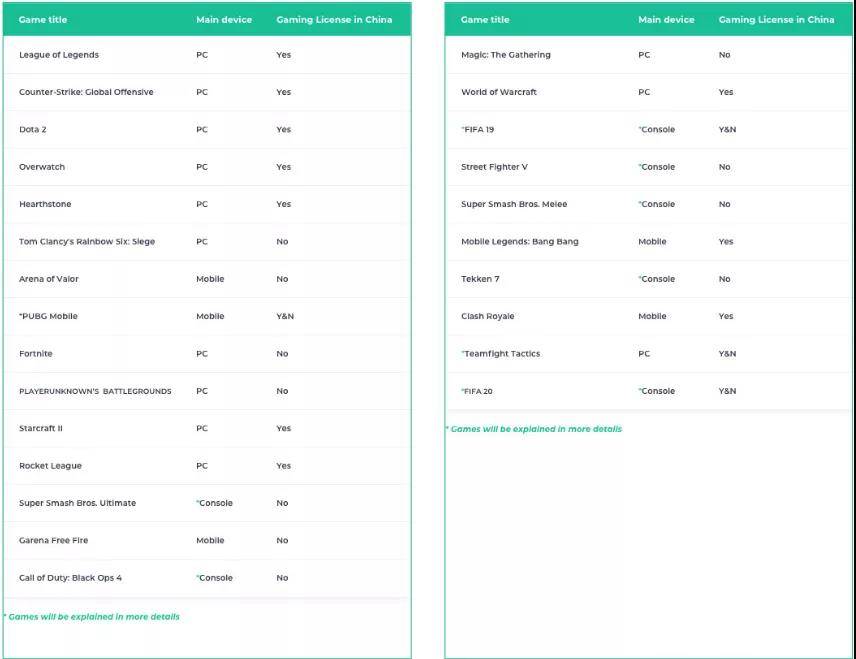Screen dimensions: 856x659
Task: Click the Dota 2 game title
Action: tap(33, 129)
